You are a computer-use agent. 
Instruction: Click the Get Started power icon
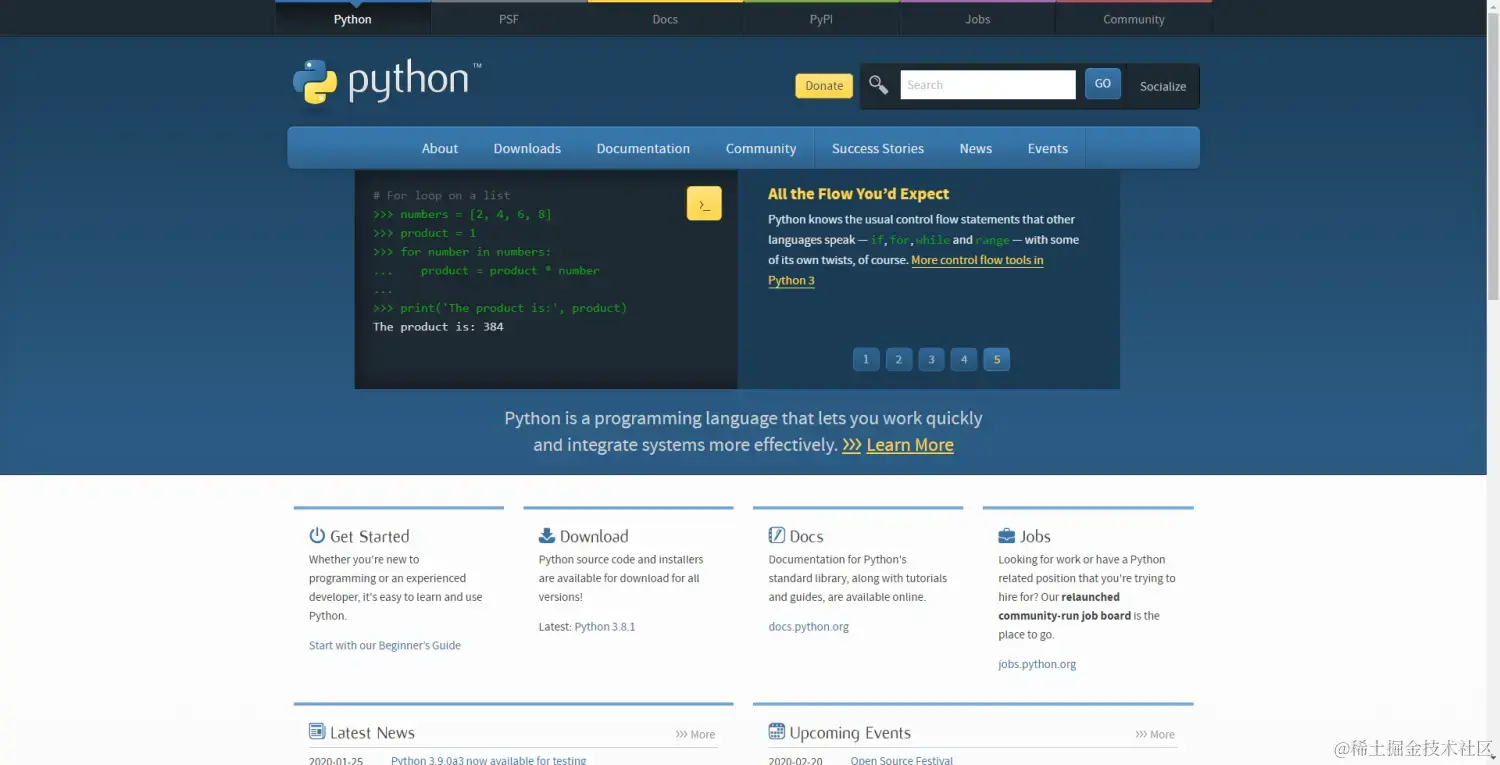[317, 536]
